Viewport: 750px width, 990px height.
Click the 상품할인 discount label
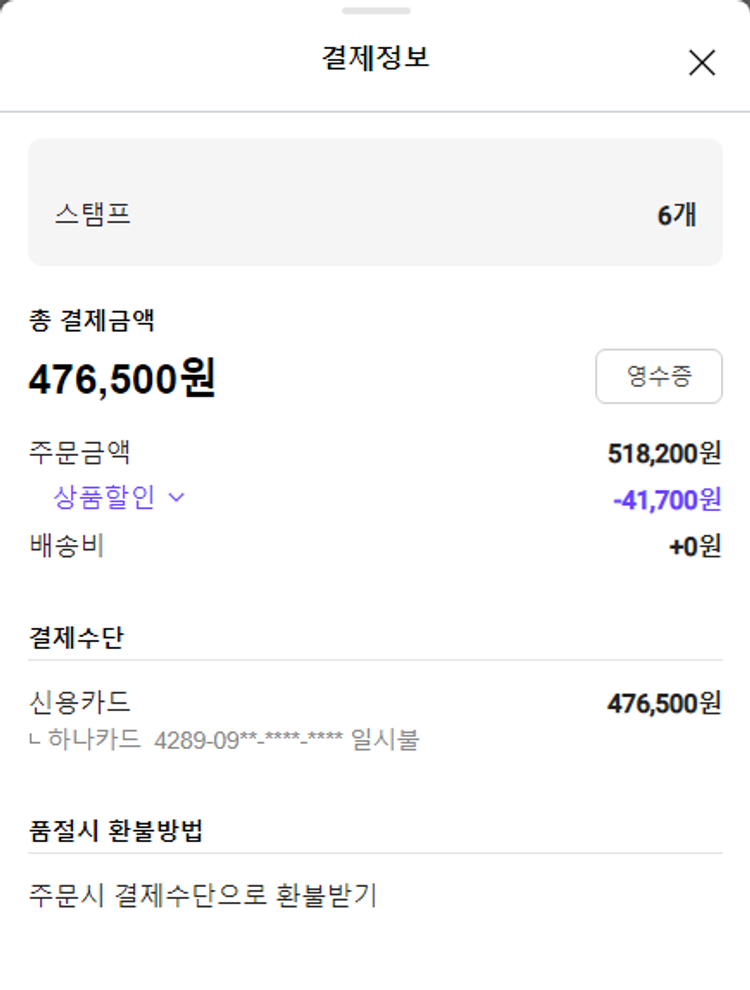(x=104, y=497)
